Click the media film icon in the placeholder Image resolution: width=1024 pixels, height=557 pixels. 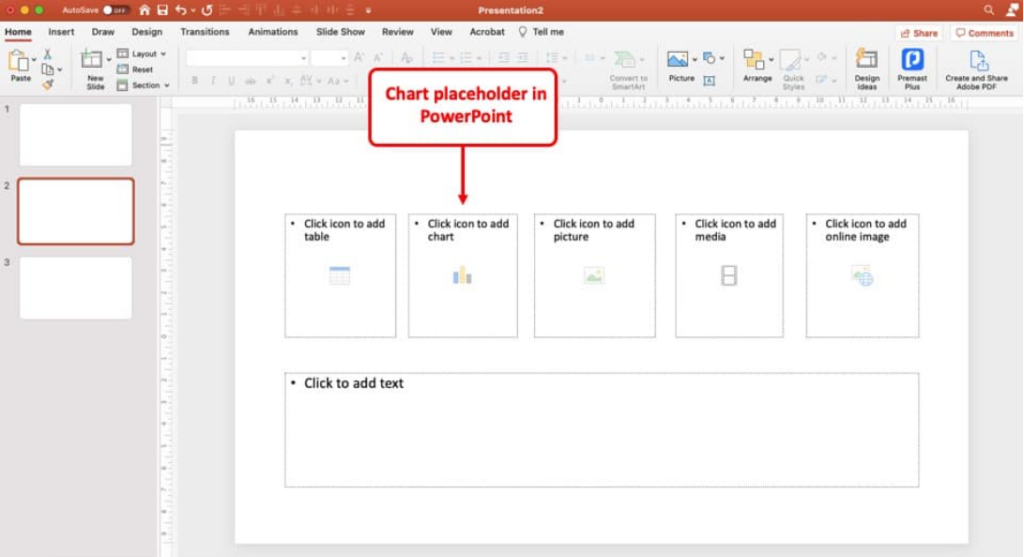[729, 275]
